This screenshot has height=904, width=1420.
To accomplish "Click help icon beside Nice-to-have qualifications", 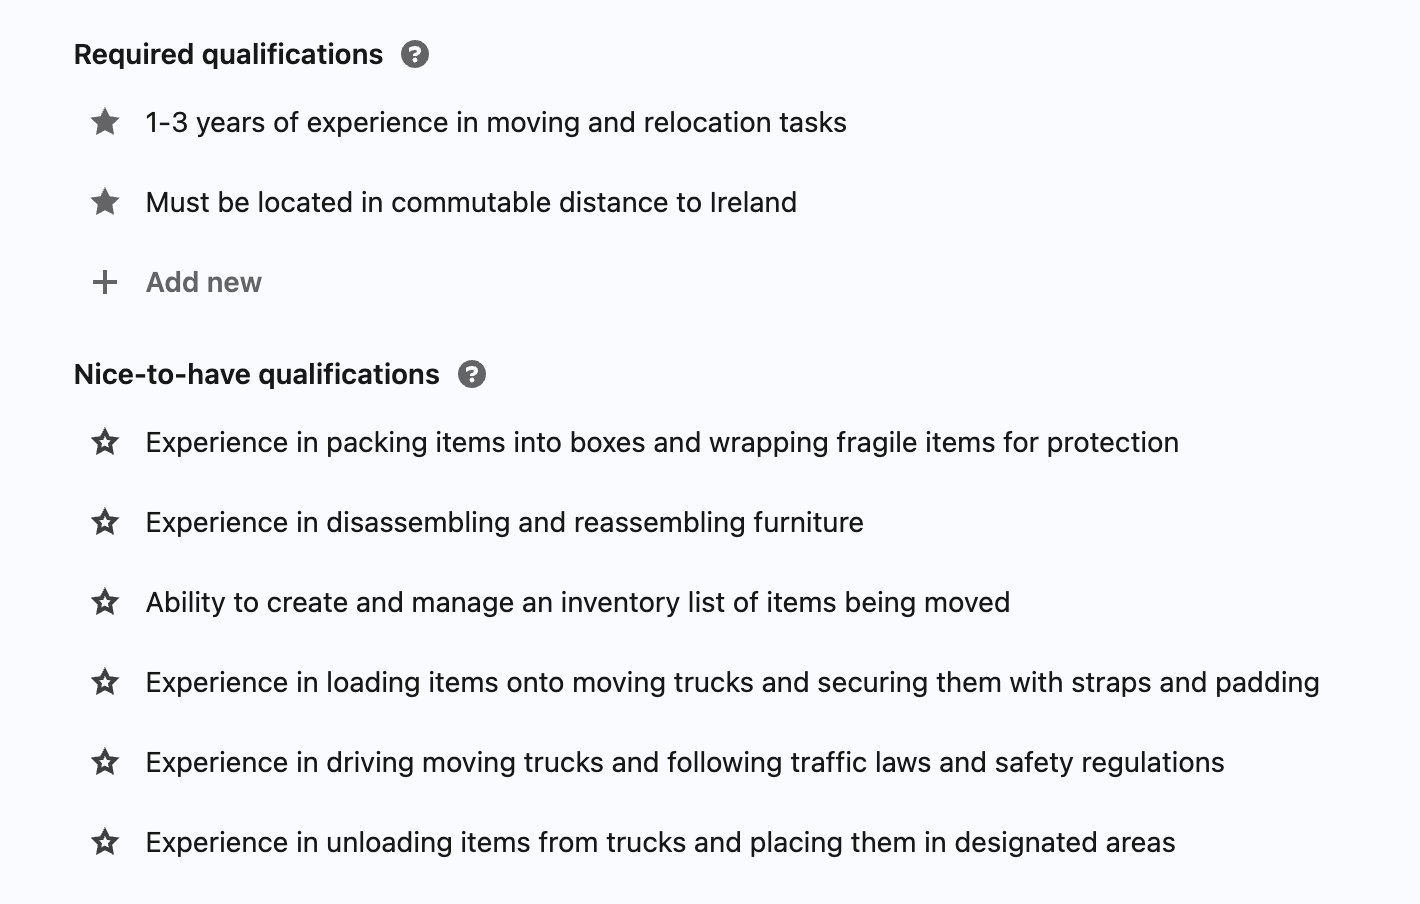I will [x=472, y=374].
